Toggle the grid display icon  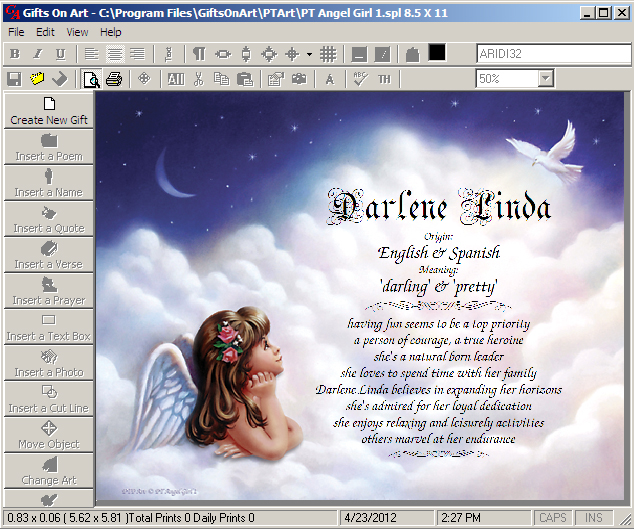click(328, 54)
